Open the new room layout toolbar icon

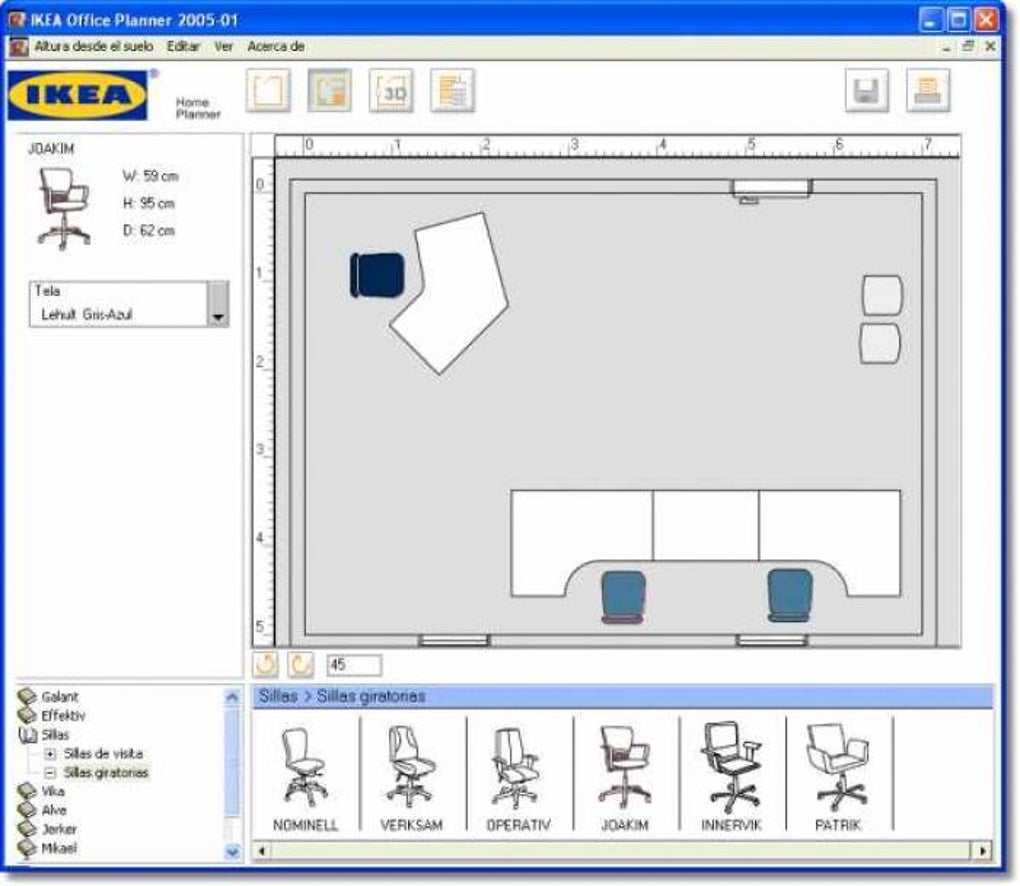click(268, 90)
